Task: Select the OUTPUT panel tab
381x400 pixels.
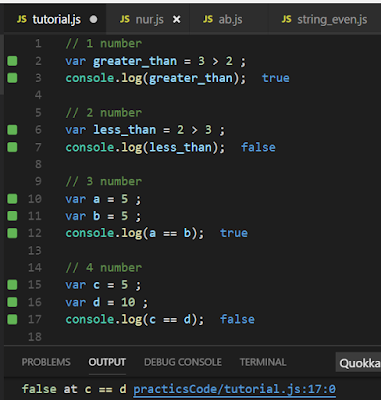Action: click(107, 362)
